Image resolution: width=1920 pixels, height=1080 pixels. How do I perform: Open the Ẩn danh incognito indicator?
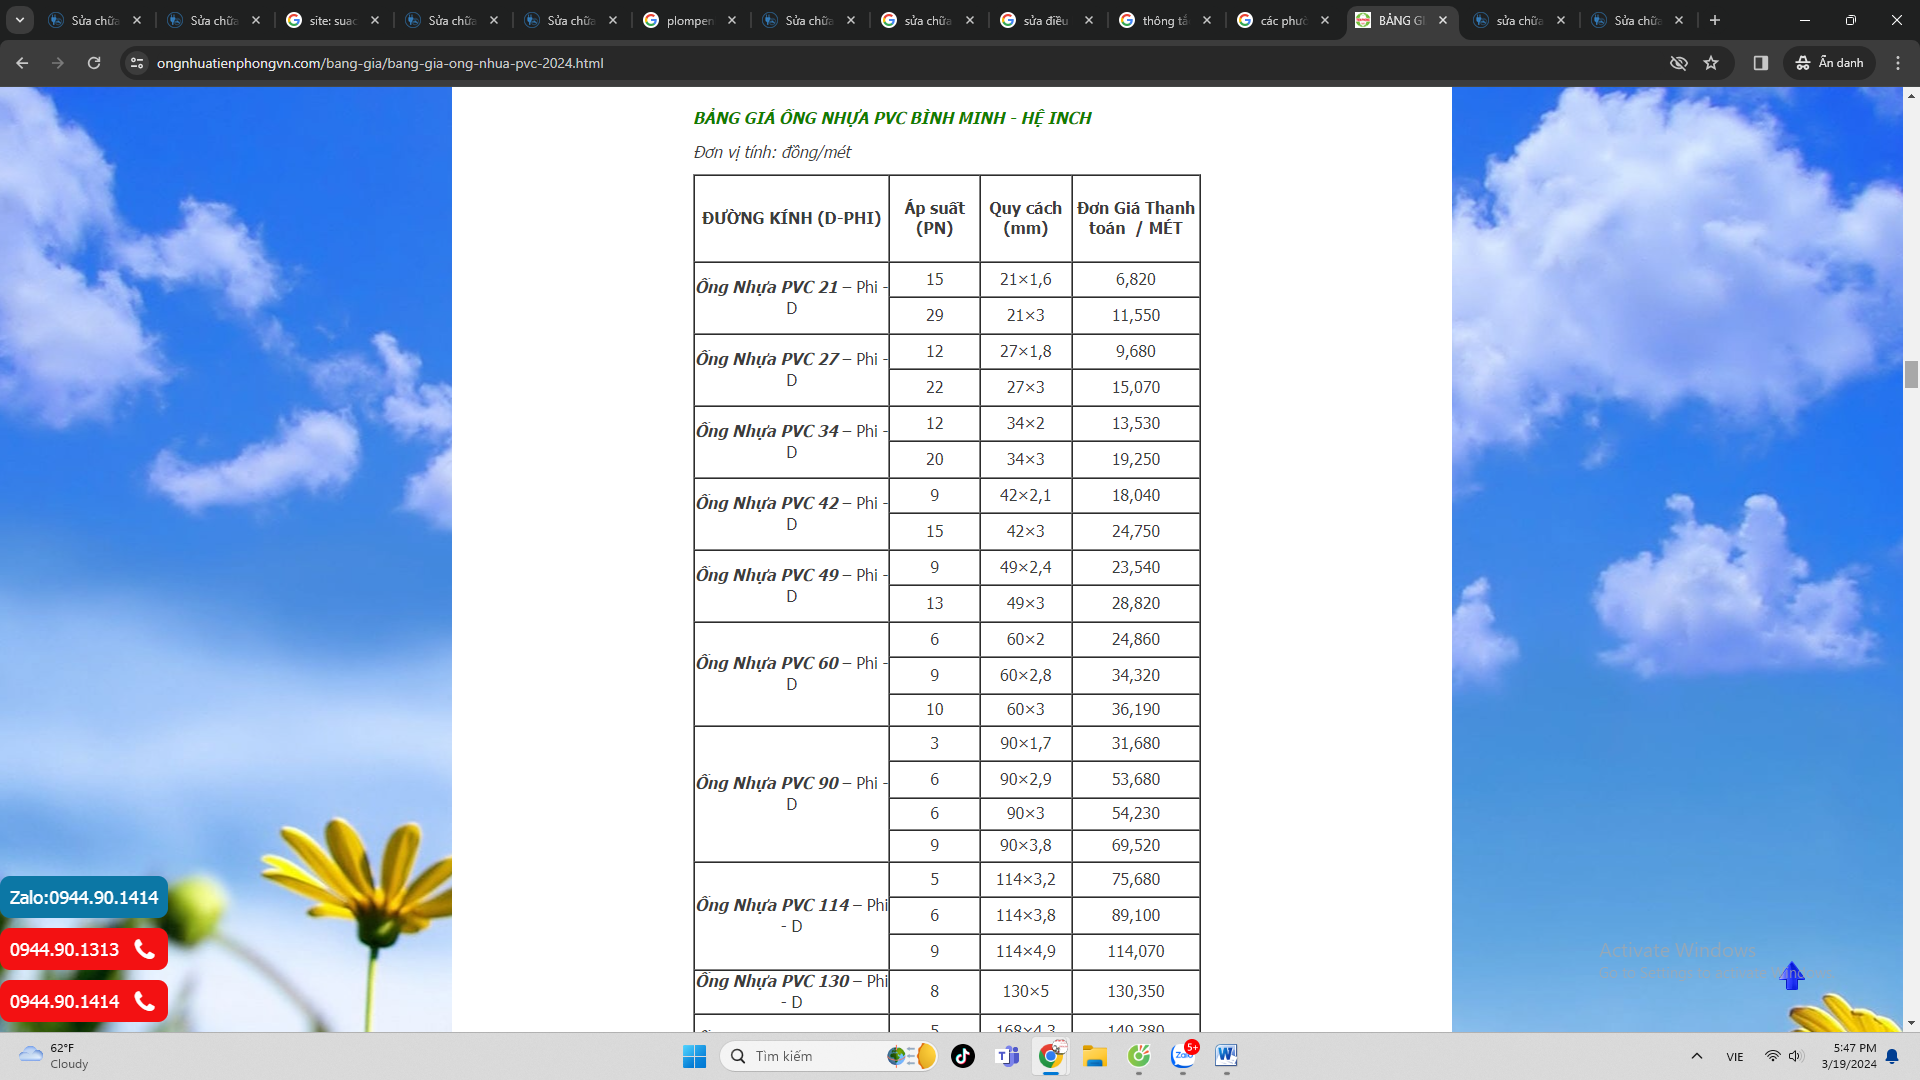[x=1829, y=63]
